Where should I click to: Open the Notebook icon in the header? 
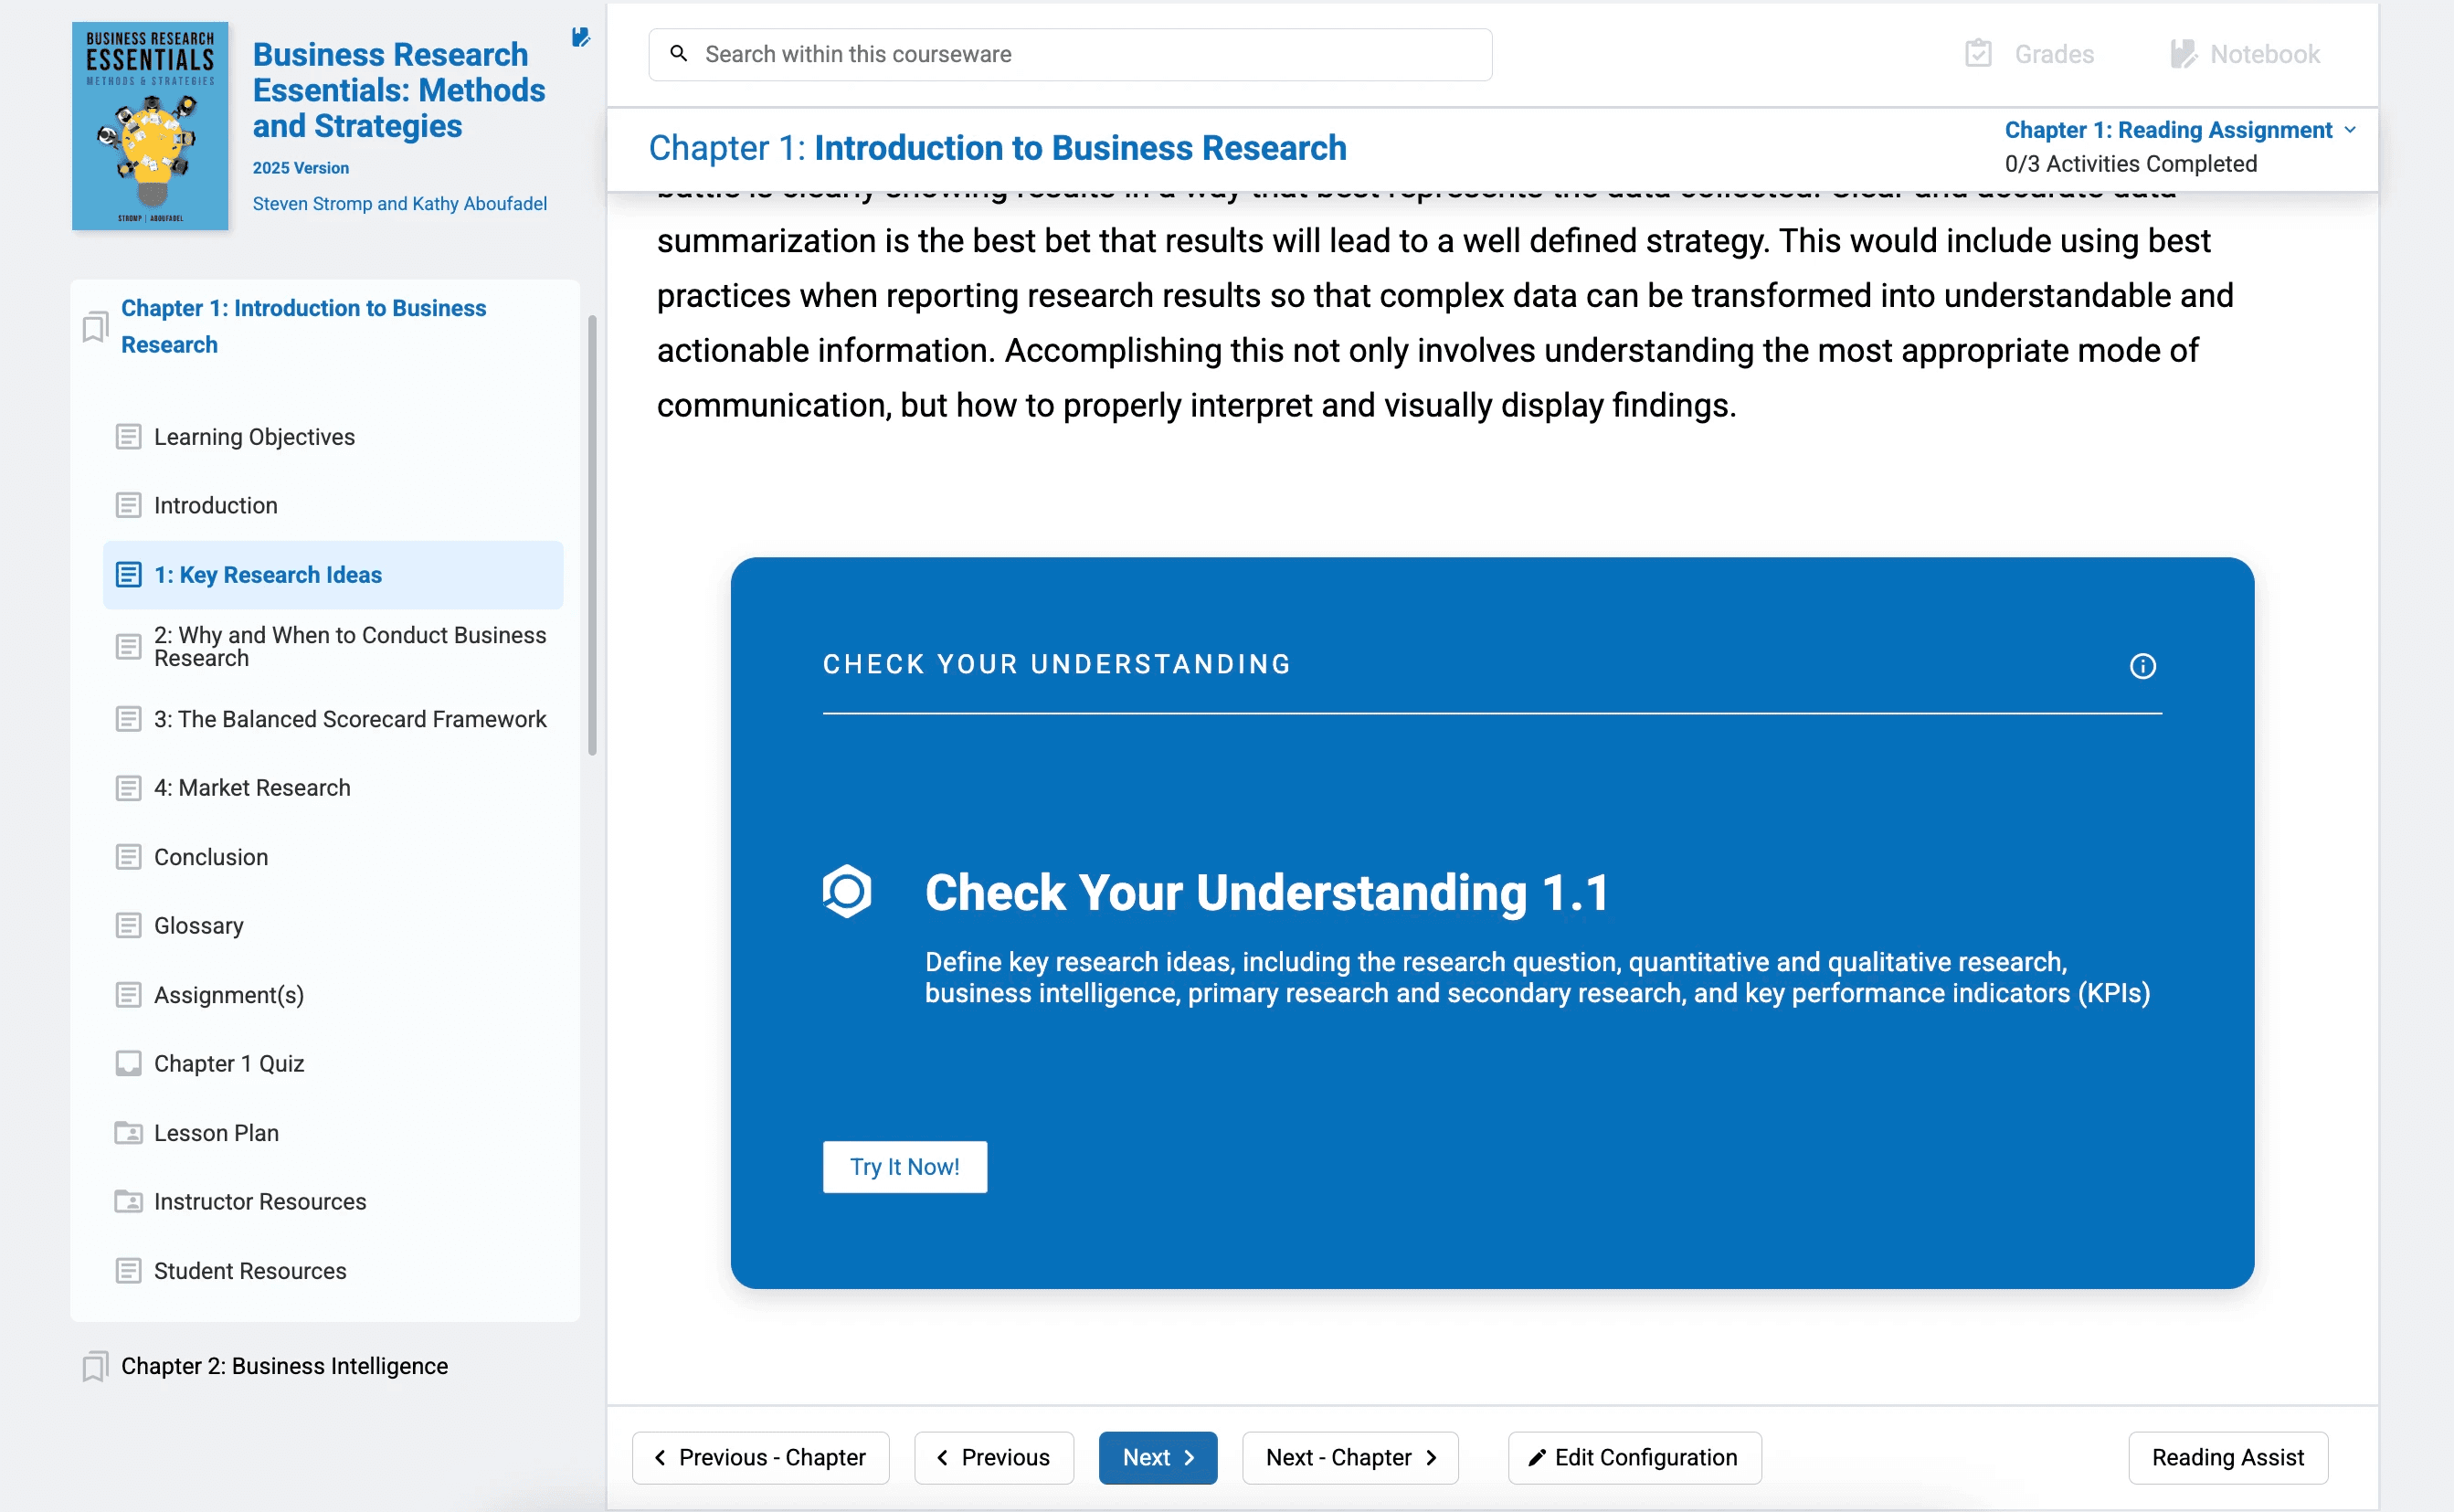(x=2182, y=54)
